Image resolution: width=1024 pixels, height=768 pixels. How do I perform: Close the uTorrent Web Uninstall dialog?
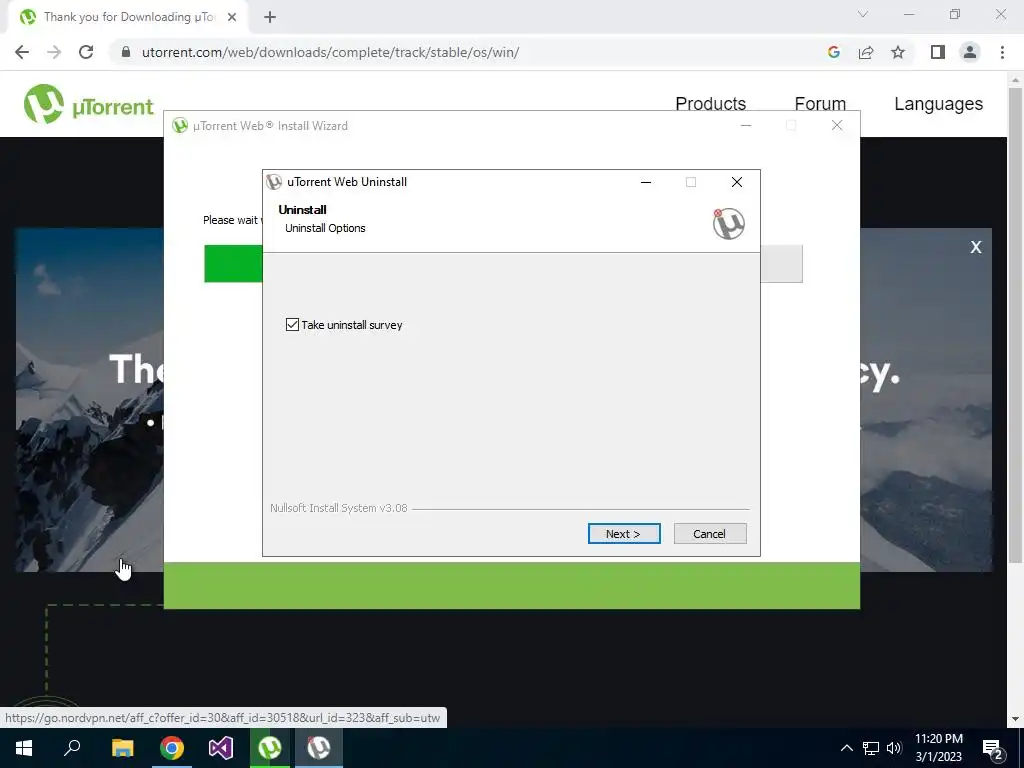737,182
